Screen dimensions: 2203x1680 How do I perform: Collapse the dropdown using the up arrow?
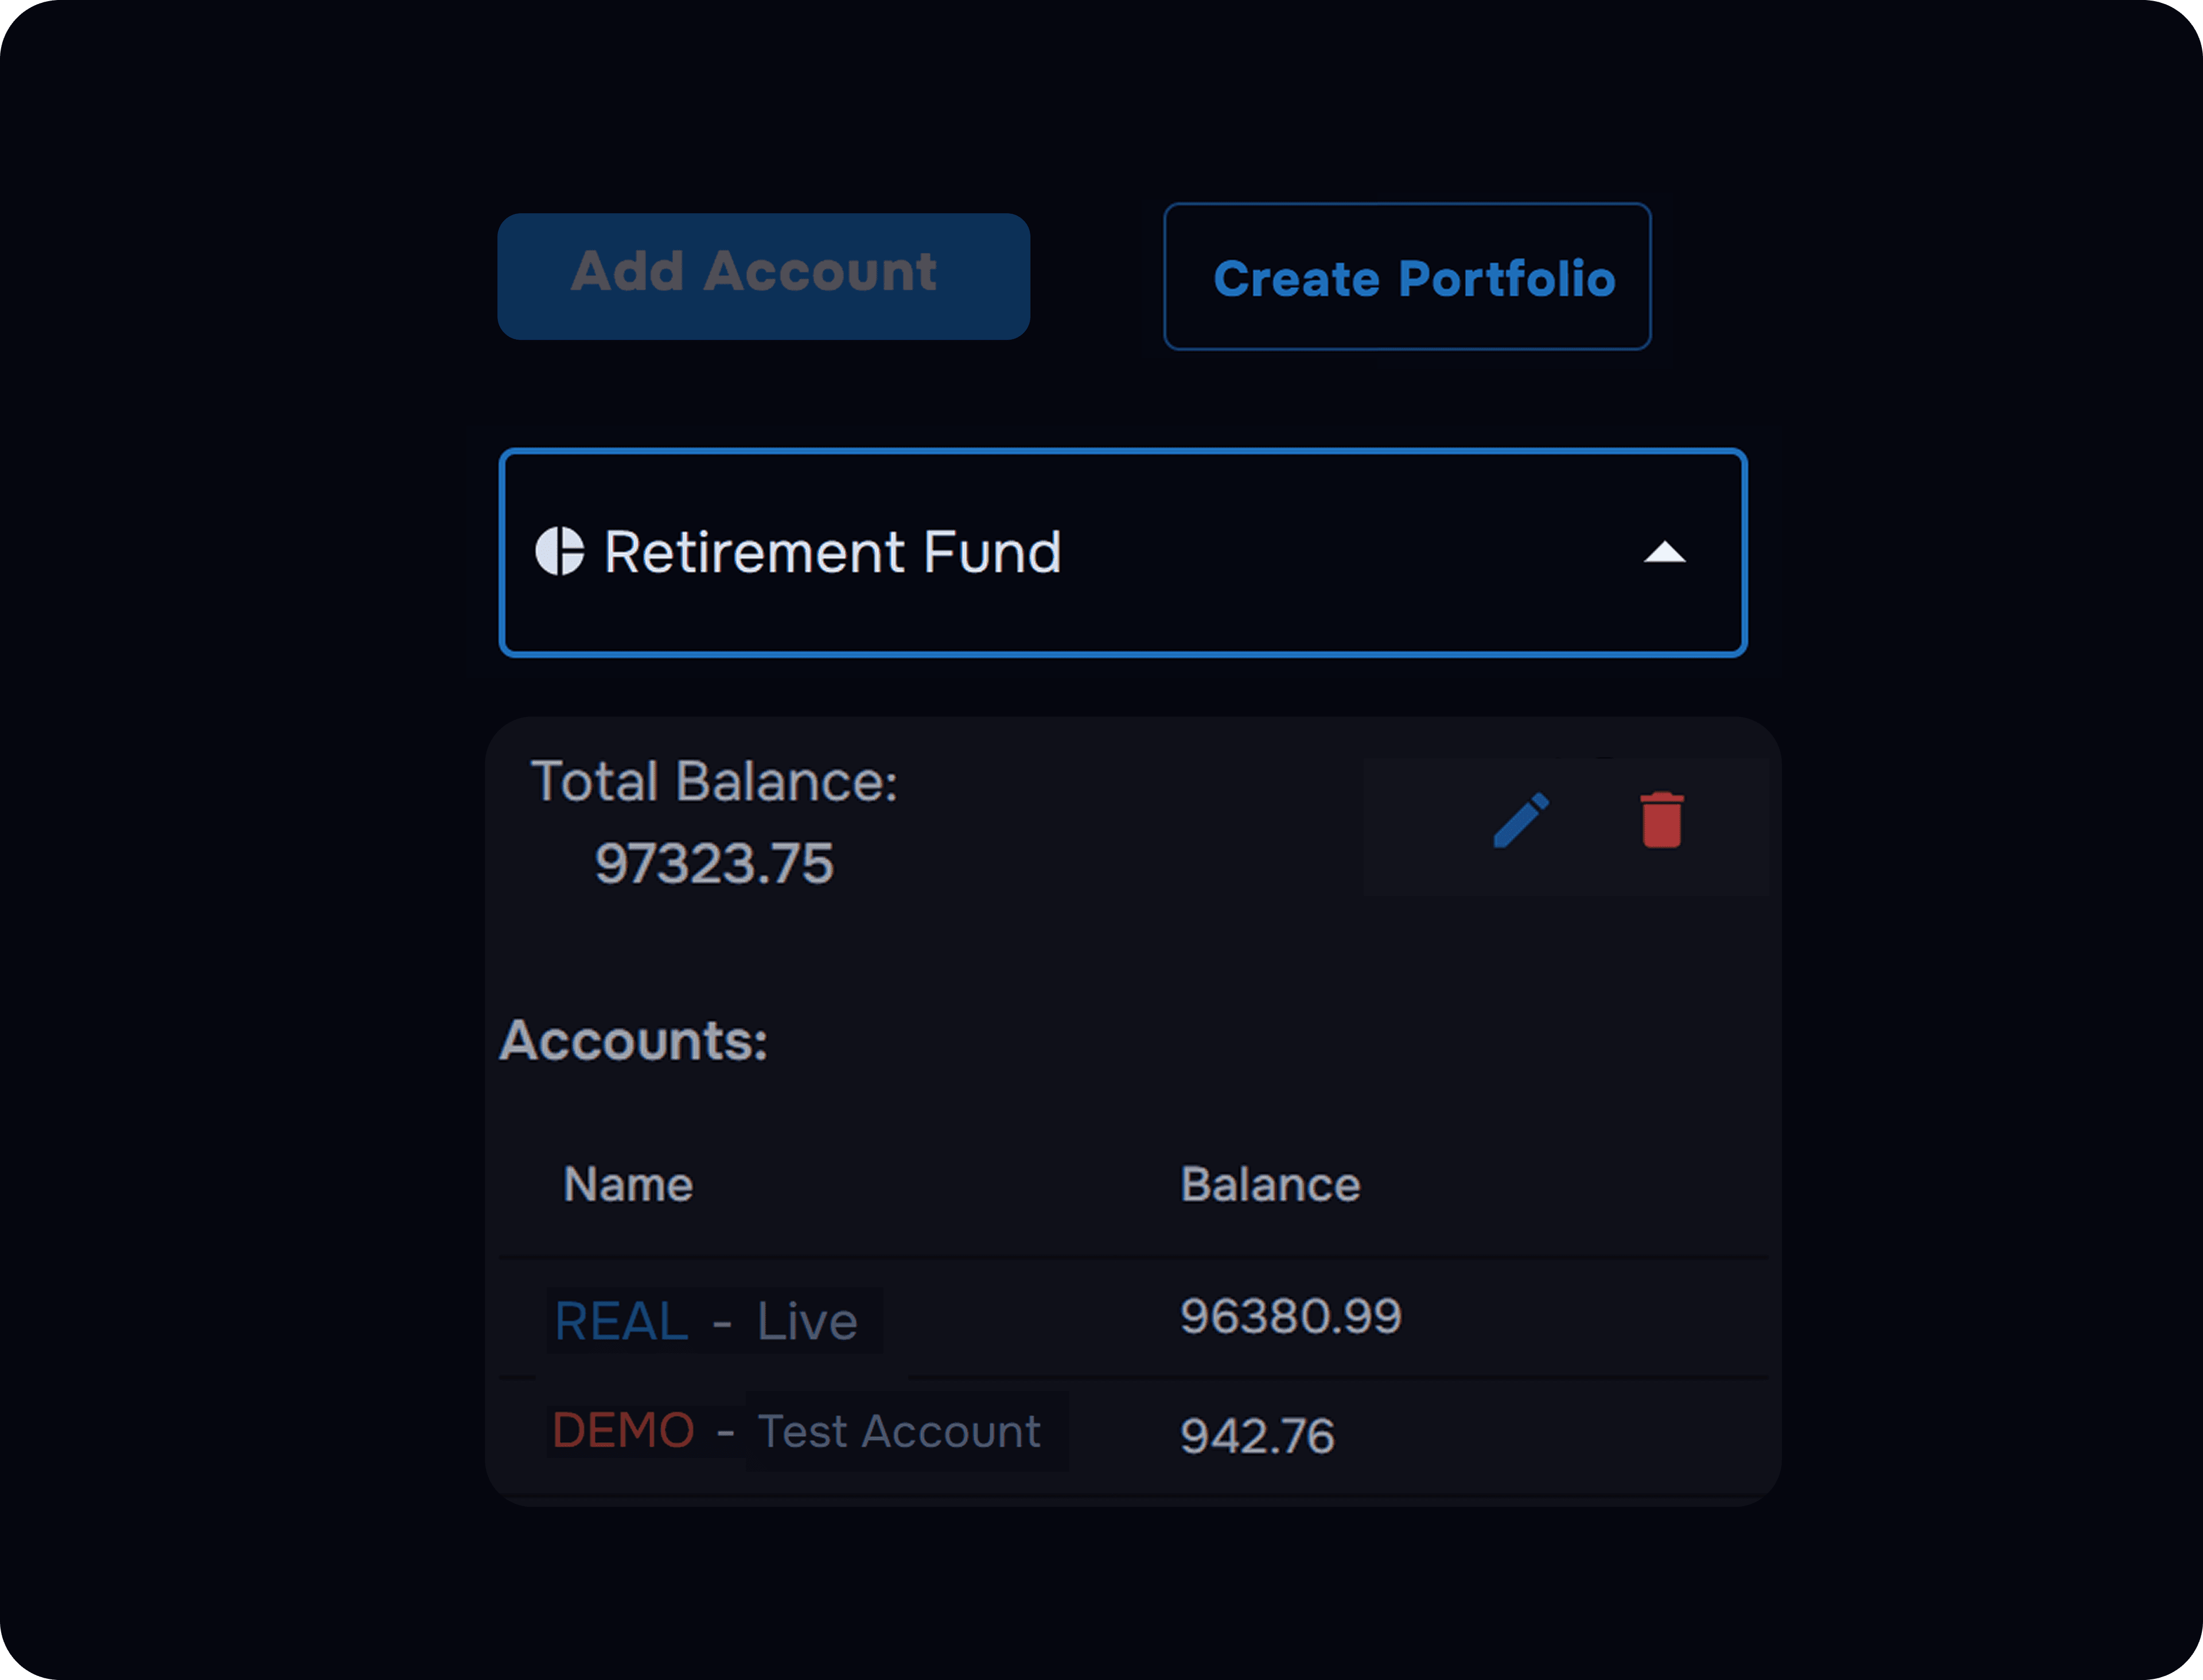1665,553
